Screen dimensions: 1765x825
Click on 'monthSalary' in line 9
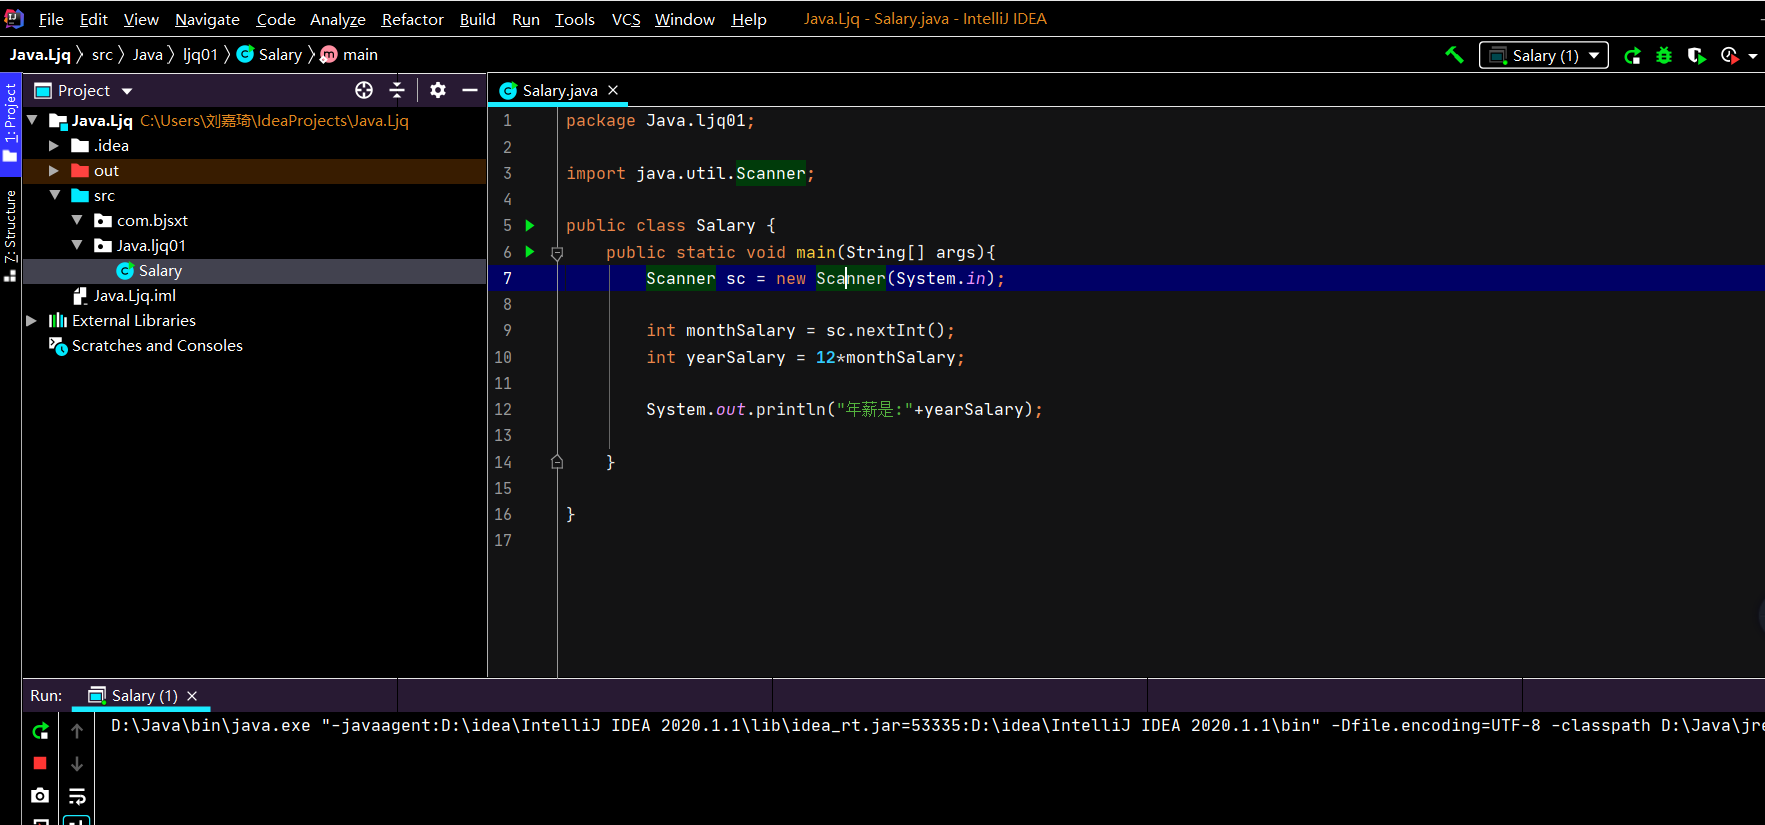click(741, 331)
